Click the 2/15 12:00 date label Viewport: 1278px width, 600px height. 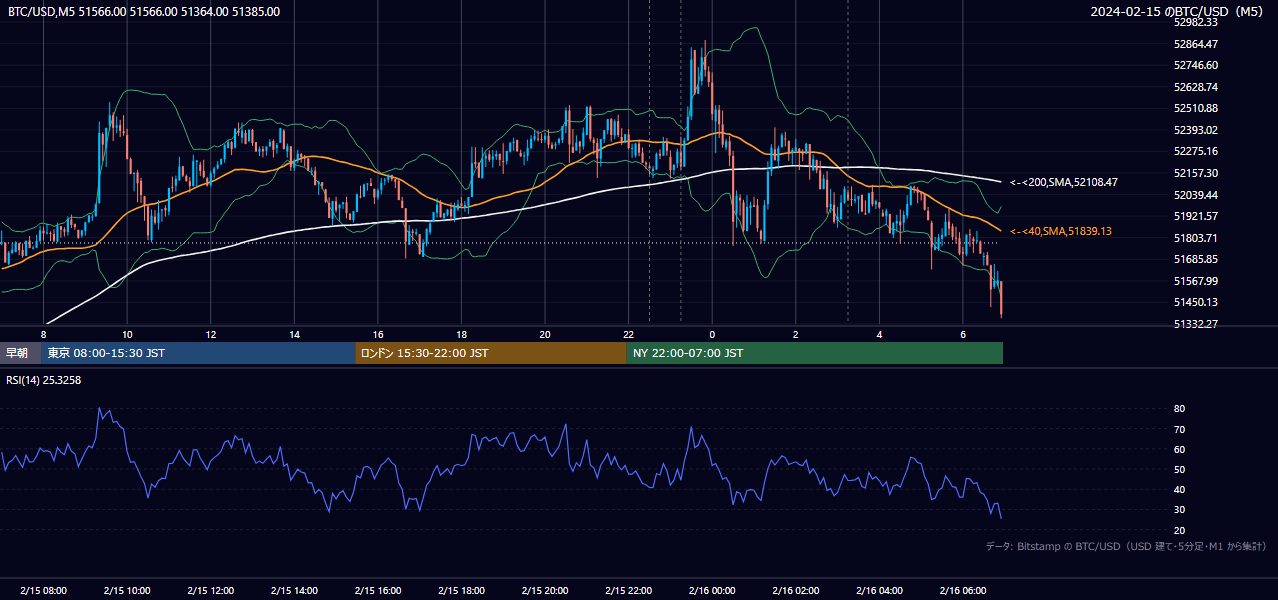click(211, 590)
